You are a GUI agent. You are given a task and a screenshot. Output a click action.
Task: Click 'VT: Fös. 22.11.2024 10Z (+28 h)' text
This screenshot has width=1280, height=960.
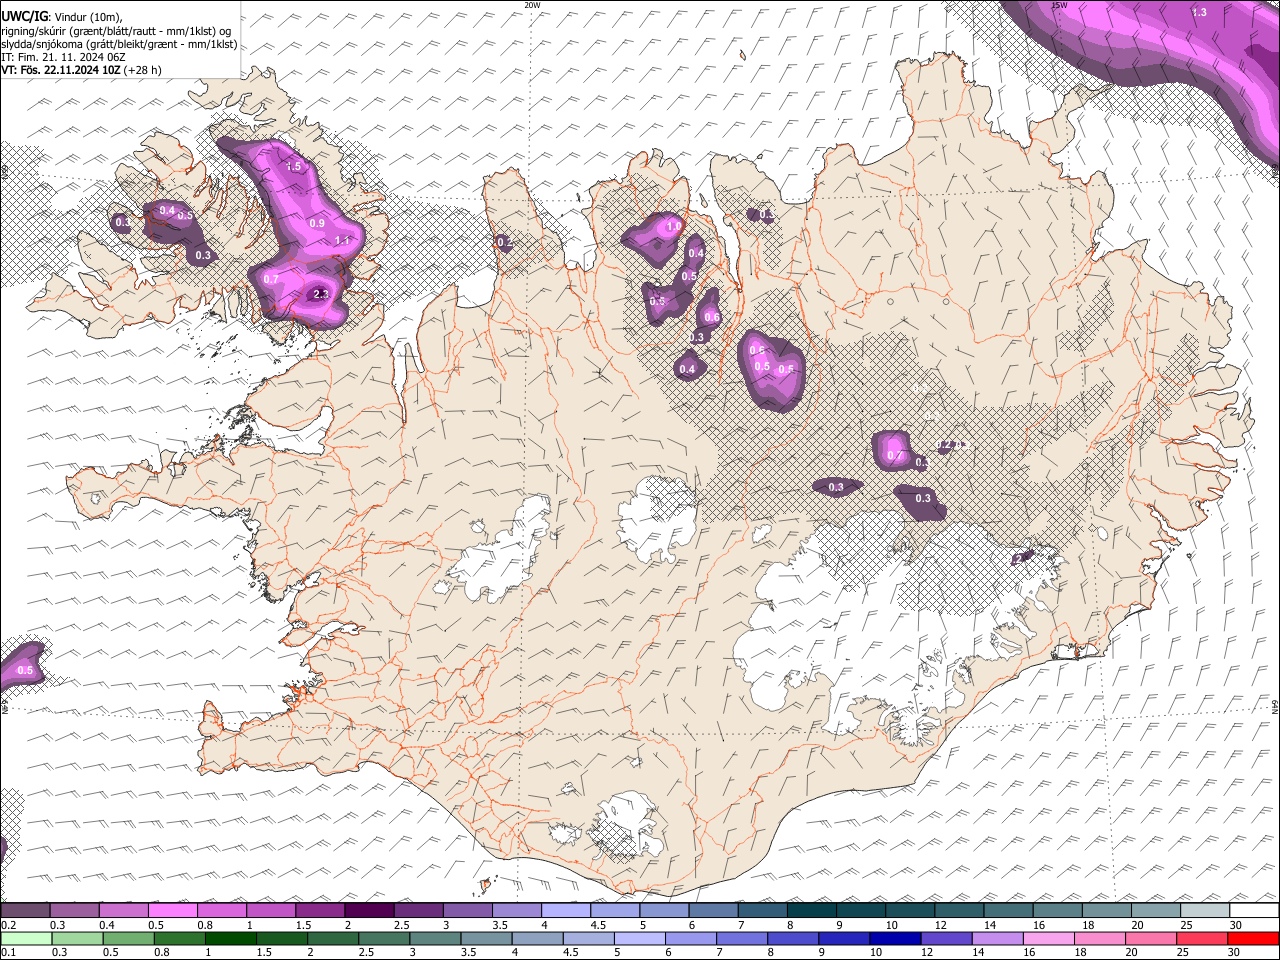81,70
